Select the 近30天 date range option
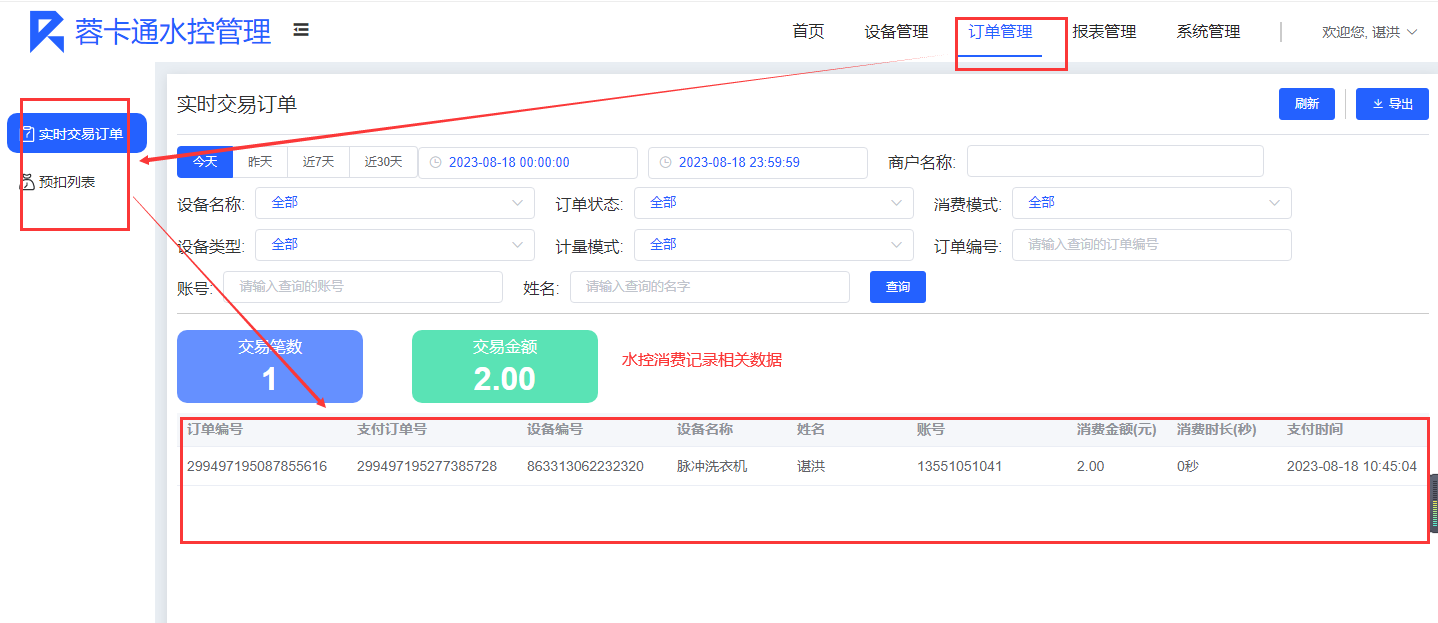Screen dimensions: 1438x623 [383, 162]
